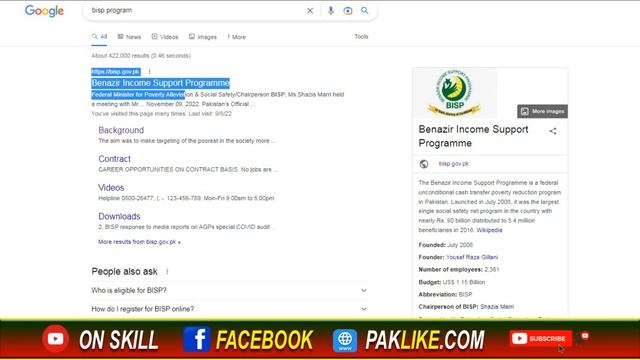Click the magnifier search button
This screenshot has width=640, height=360.
(364, 11)
